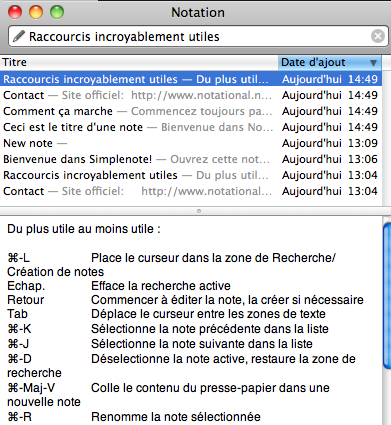
Task: Click the yellow minimize window button
Action: (36, 12)
